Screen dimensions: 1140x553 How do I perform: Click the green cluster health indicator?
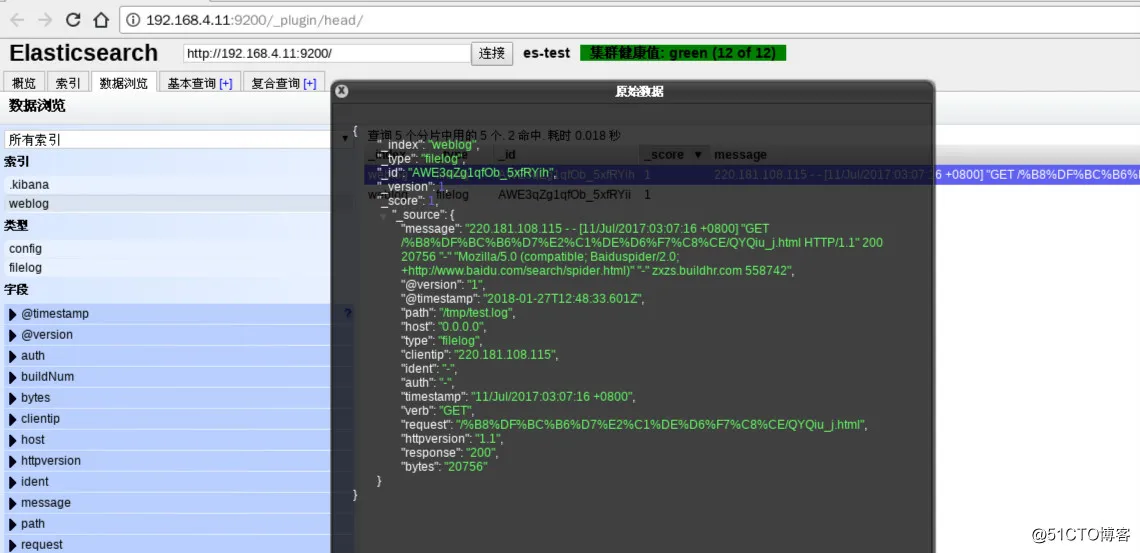[683, 53]
